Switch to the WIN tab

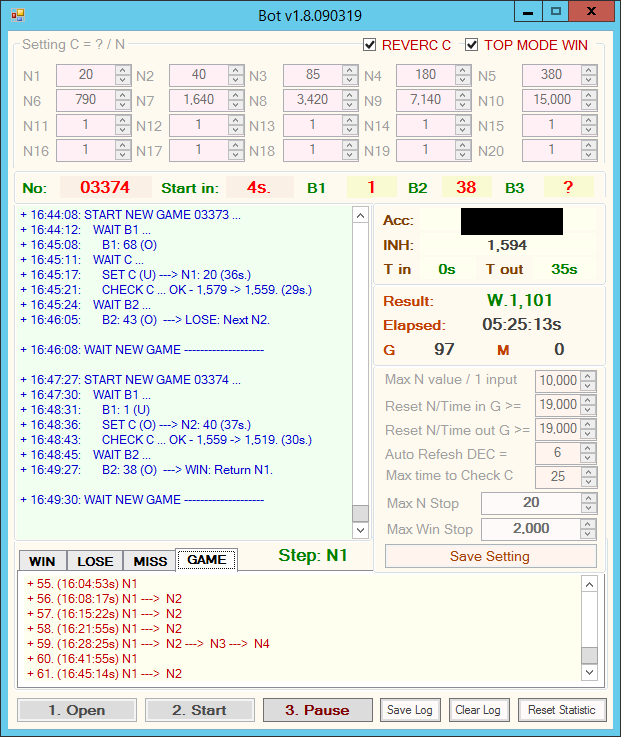(42, 561)
